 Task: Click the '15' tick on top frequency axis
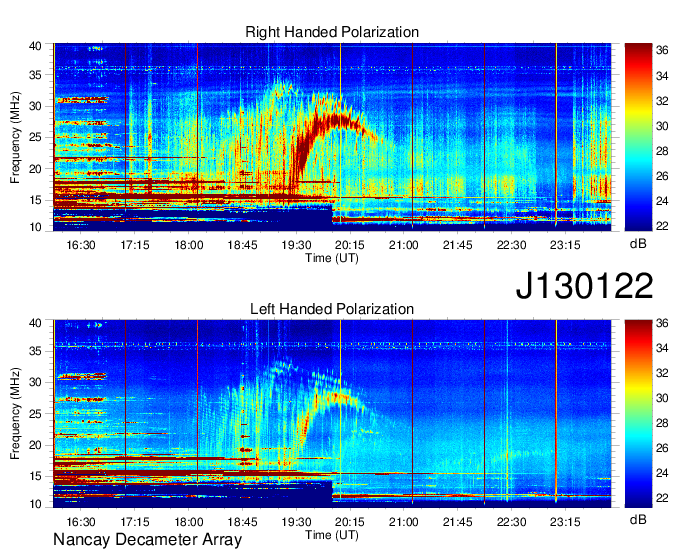(x=36, y=200)
